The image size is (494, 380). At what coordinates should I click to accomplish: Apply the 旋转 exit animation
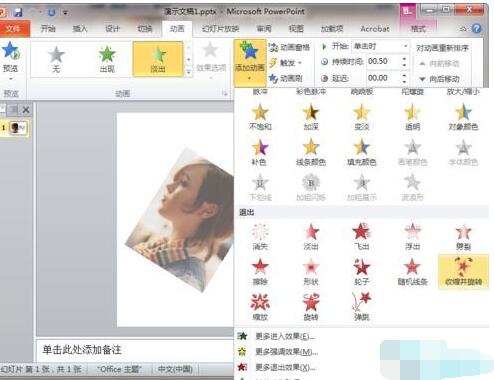pos(311,307)
